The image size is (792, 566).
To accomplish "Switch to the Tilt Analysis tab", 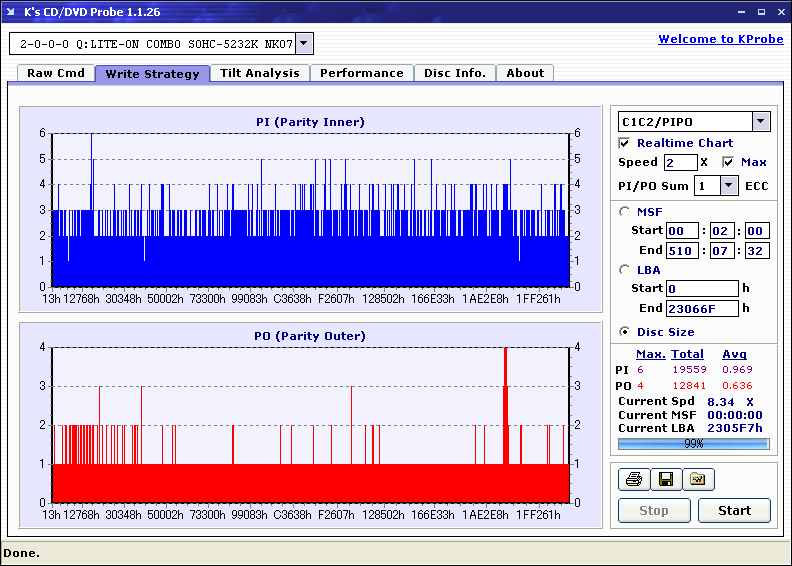I will (x=260, y=73).
